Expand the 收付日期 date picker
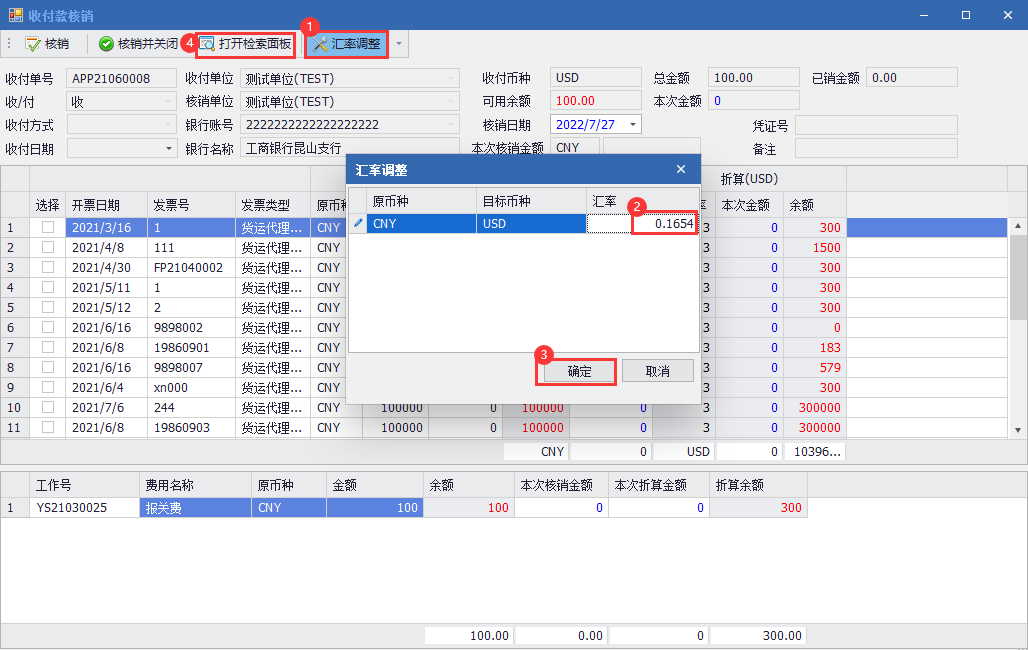Screen dimensions: 1028x650 pos(169,149)
